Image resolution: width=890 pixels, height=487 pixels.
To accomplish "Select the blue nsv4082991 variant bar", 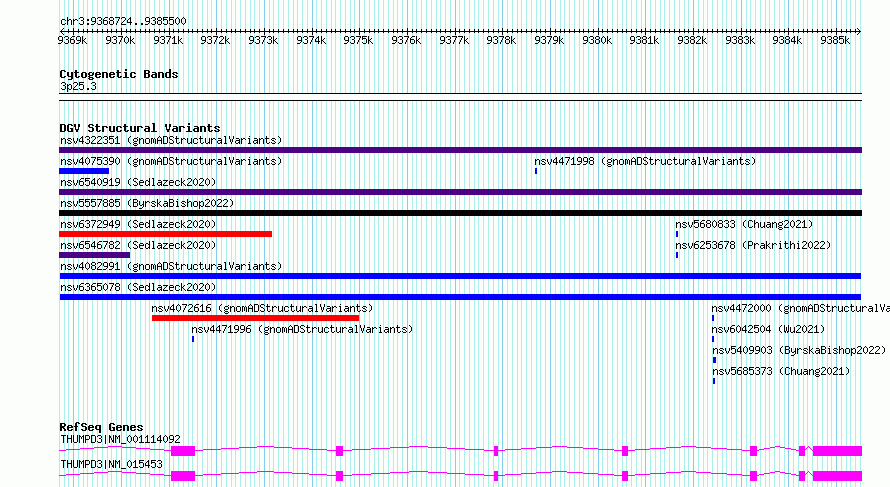I will [460, 276].
